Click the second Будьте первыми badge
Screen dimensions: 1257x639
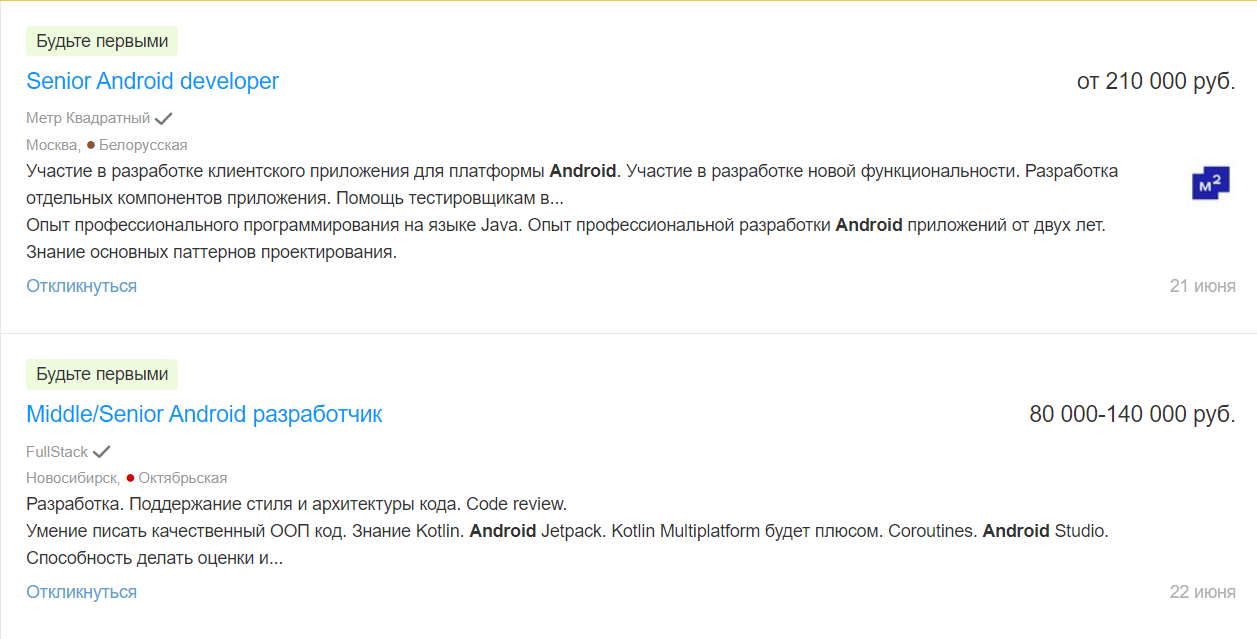tap(102, 374)
